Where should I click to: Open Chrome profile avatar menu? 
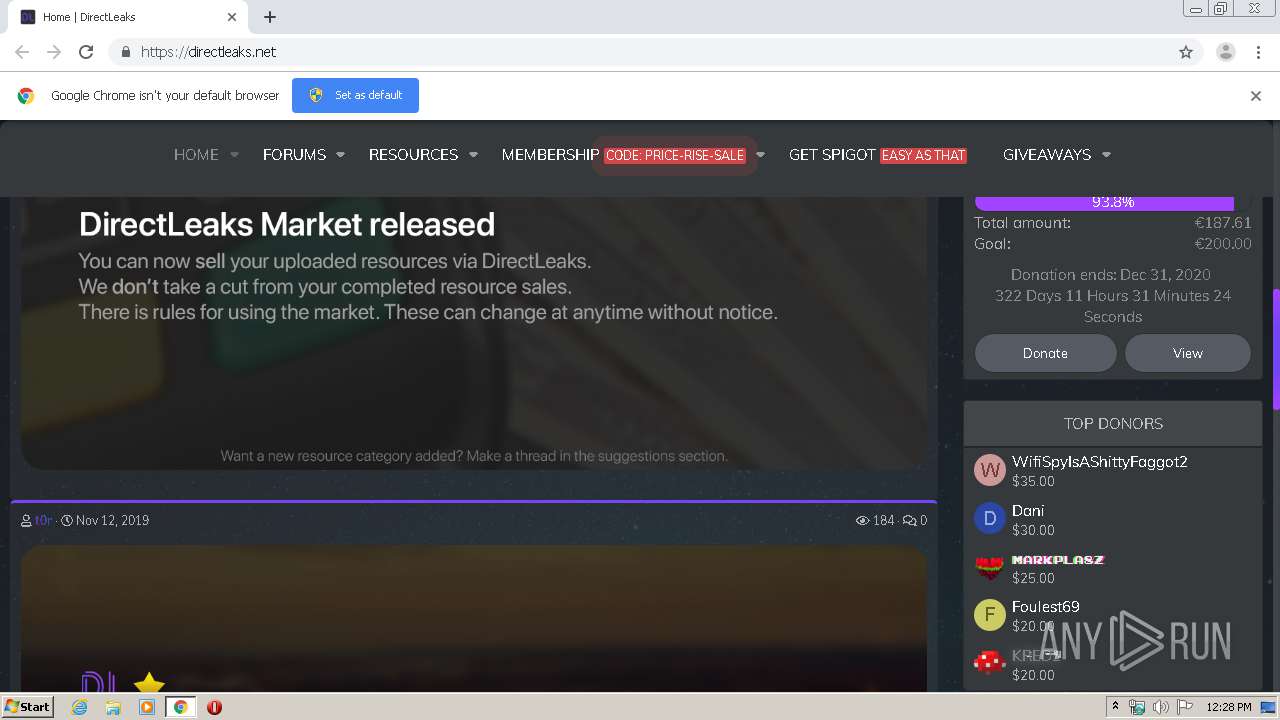click(x=1226, y=52)
